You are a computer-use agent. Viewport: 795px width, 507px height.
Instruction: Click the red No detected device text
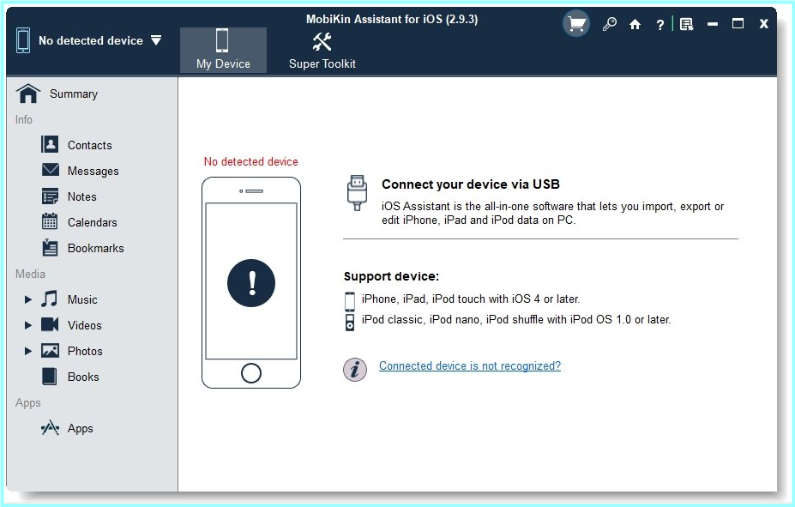tap(251, 162)
